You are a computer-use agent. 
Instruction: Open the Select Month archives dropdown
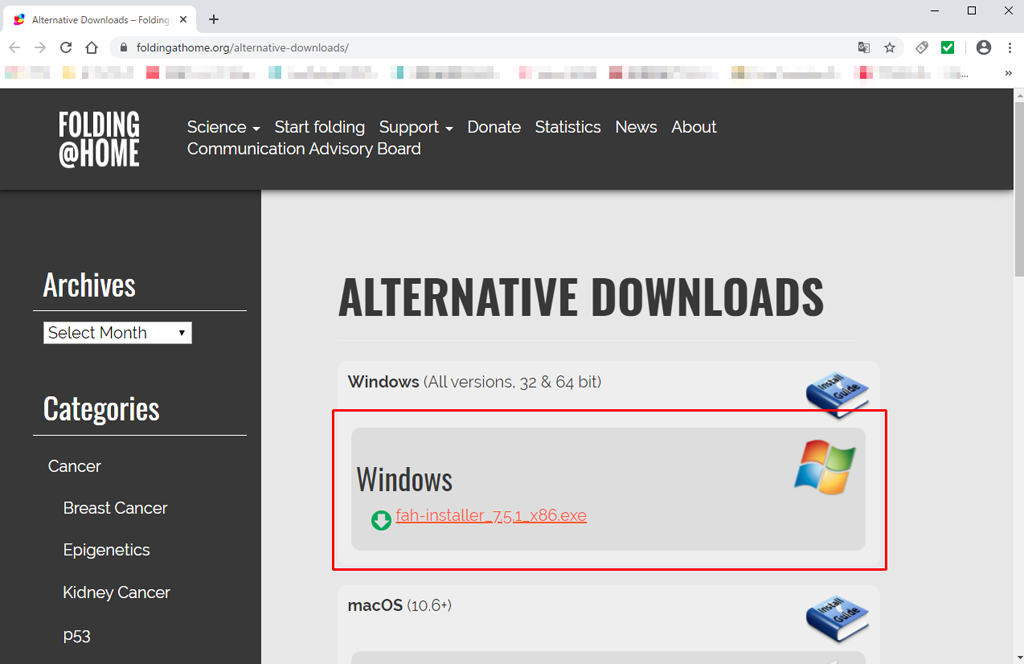point(117,333)
